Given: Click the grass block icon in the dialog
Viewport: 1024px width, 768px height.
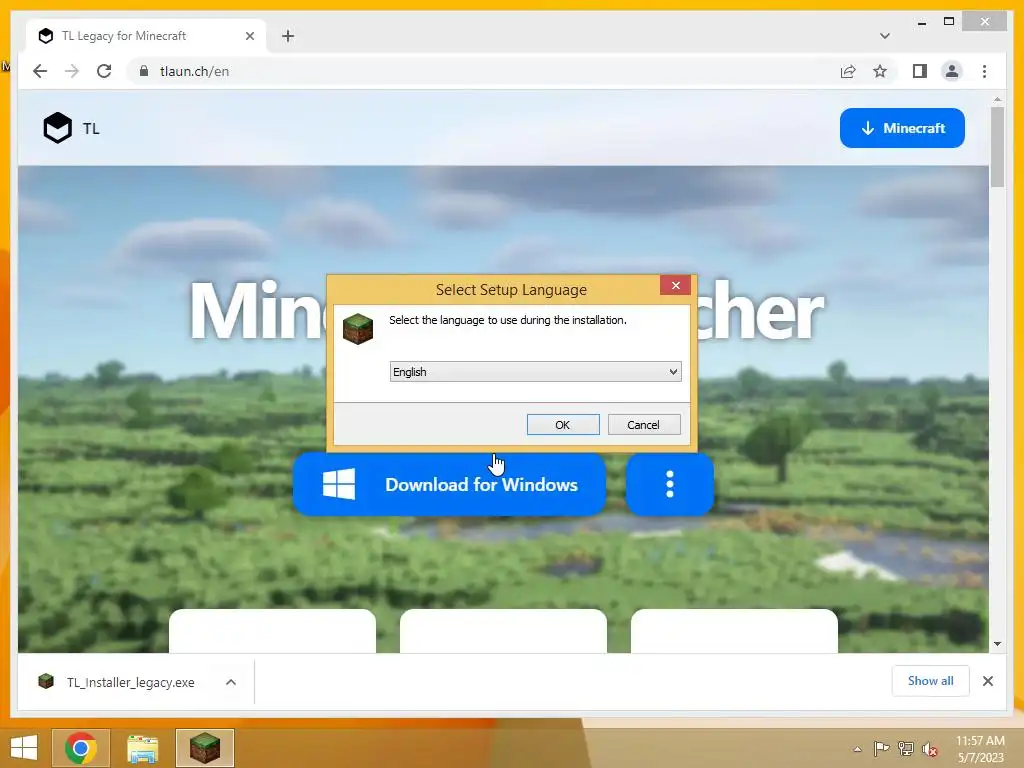Looking at the screenshot, I should (x=358, y=328).
